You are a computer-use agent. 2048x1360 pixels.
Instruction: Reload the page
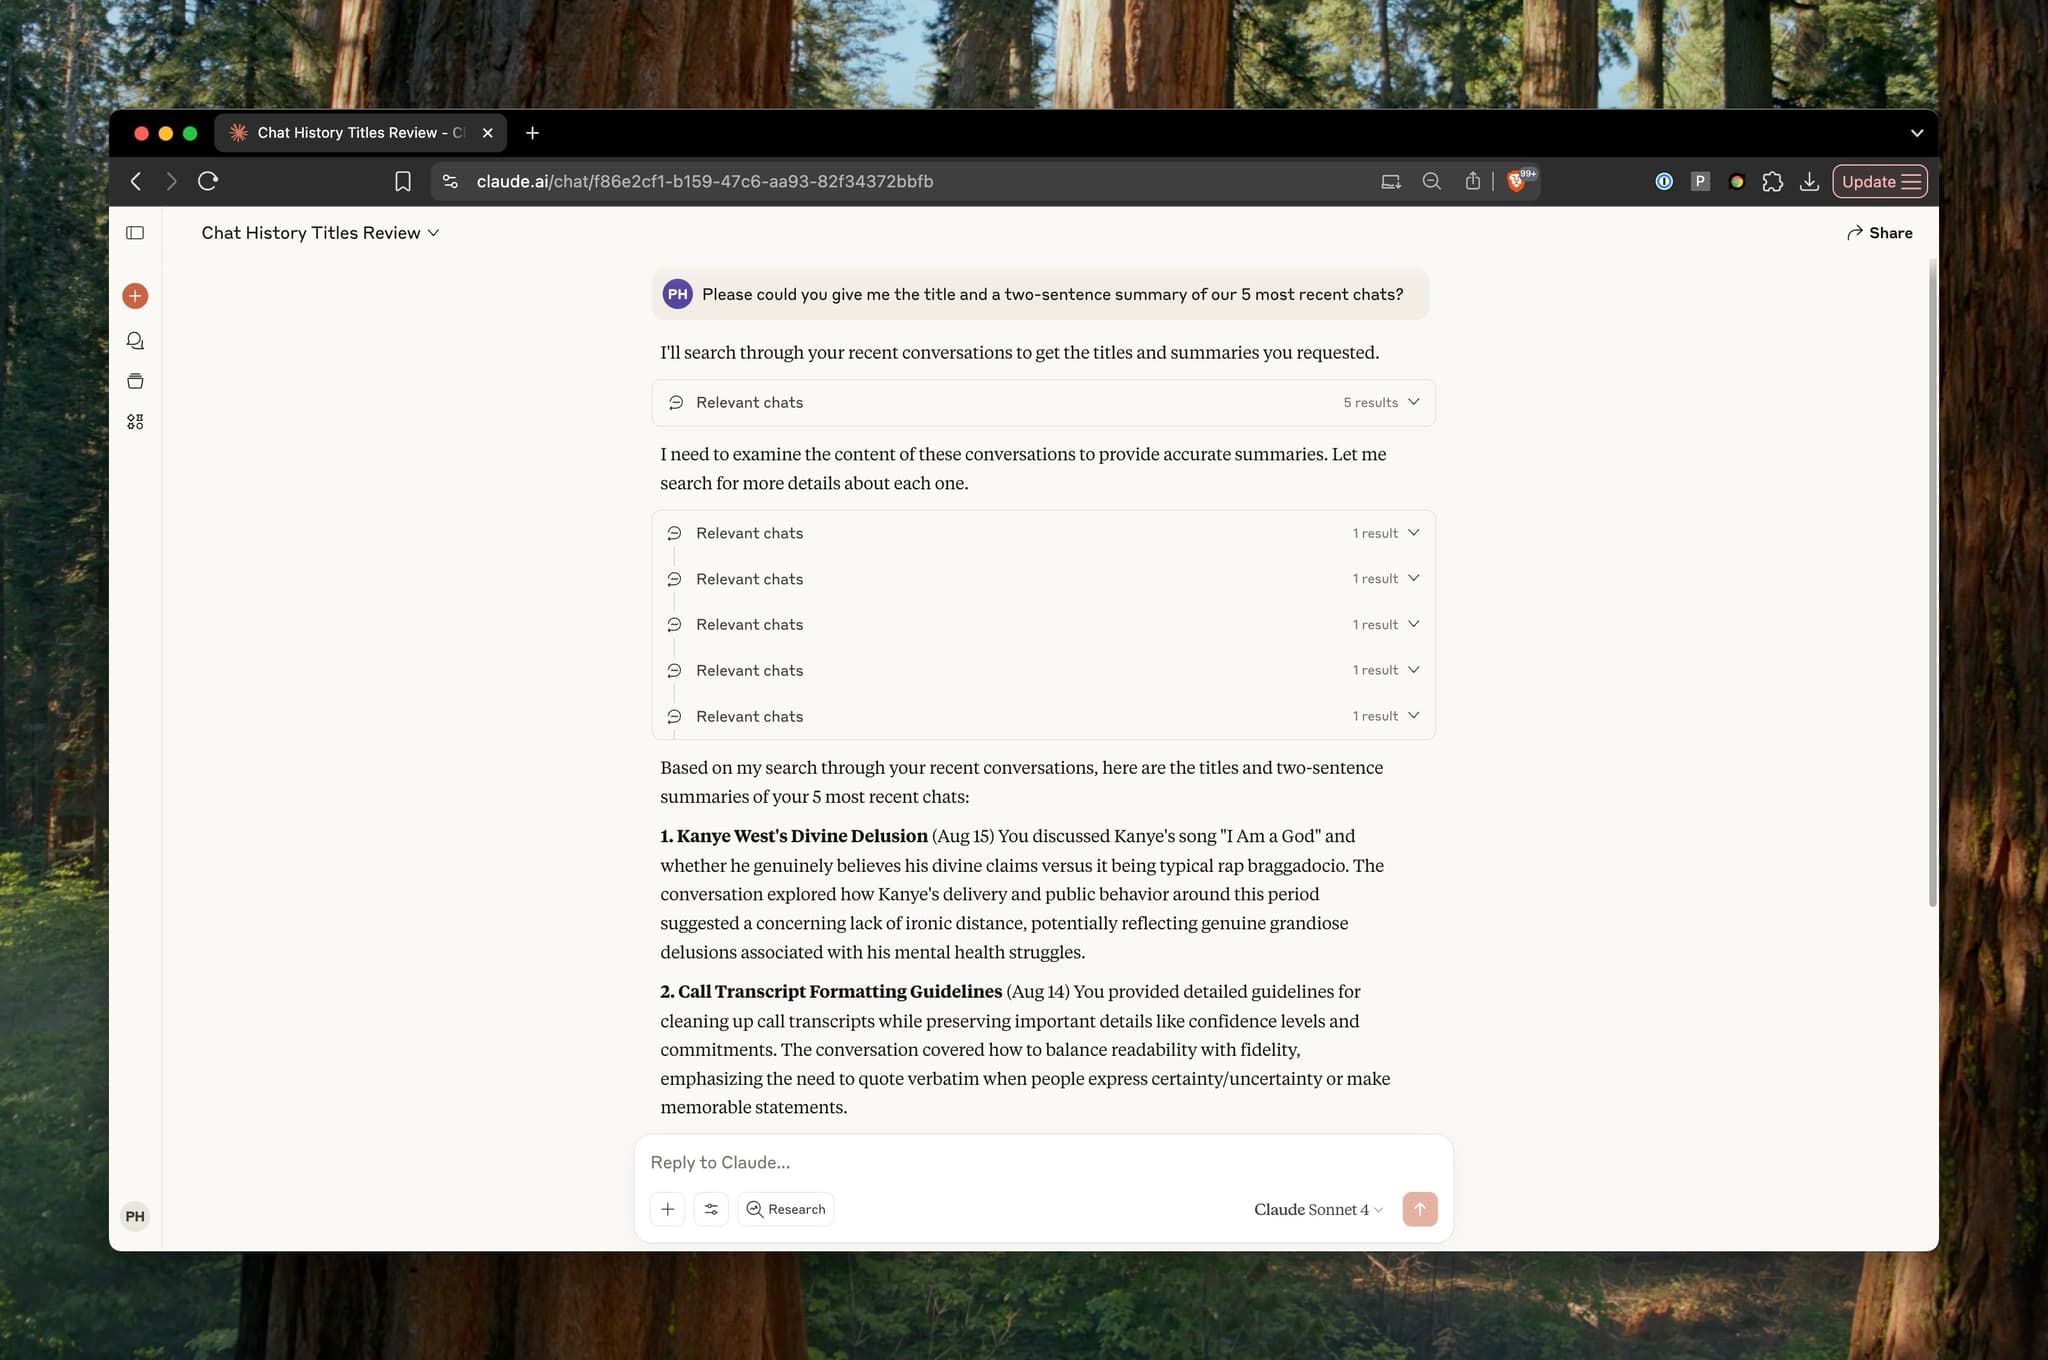(208, 181)
